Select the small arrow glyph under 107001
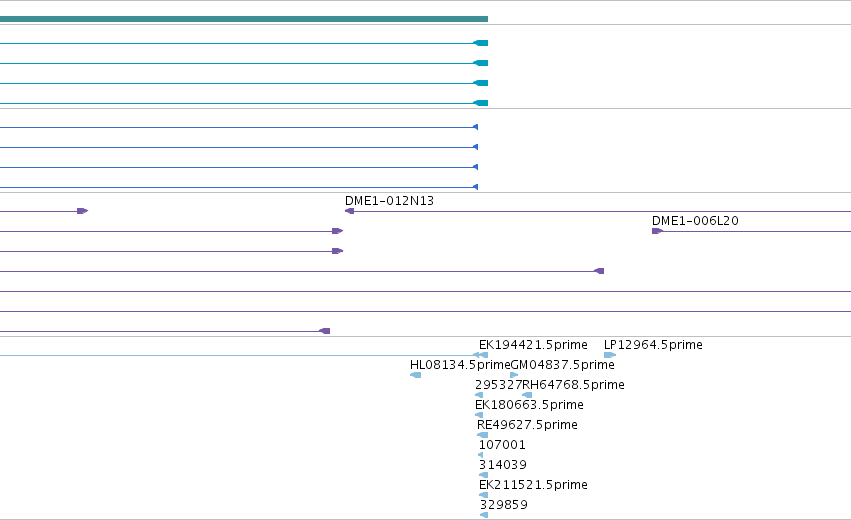The height and width of the screenshot is (520, 851). point(480,455)
